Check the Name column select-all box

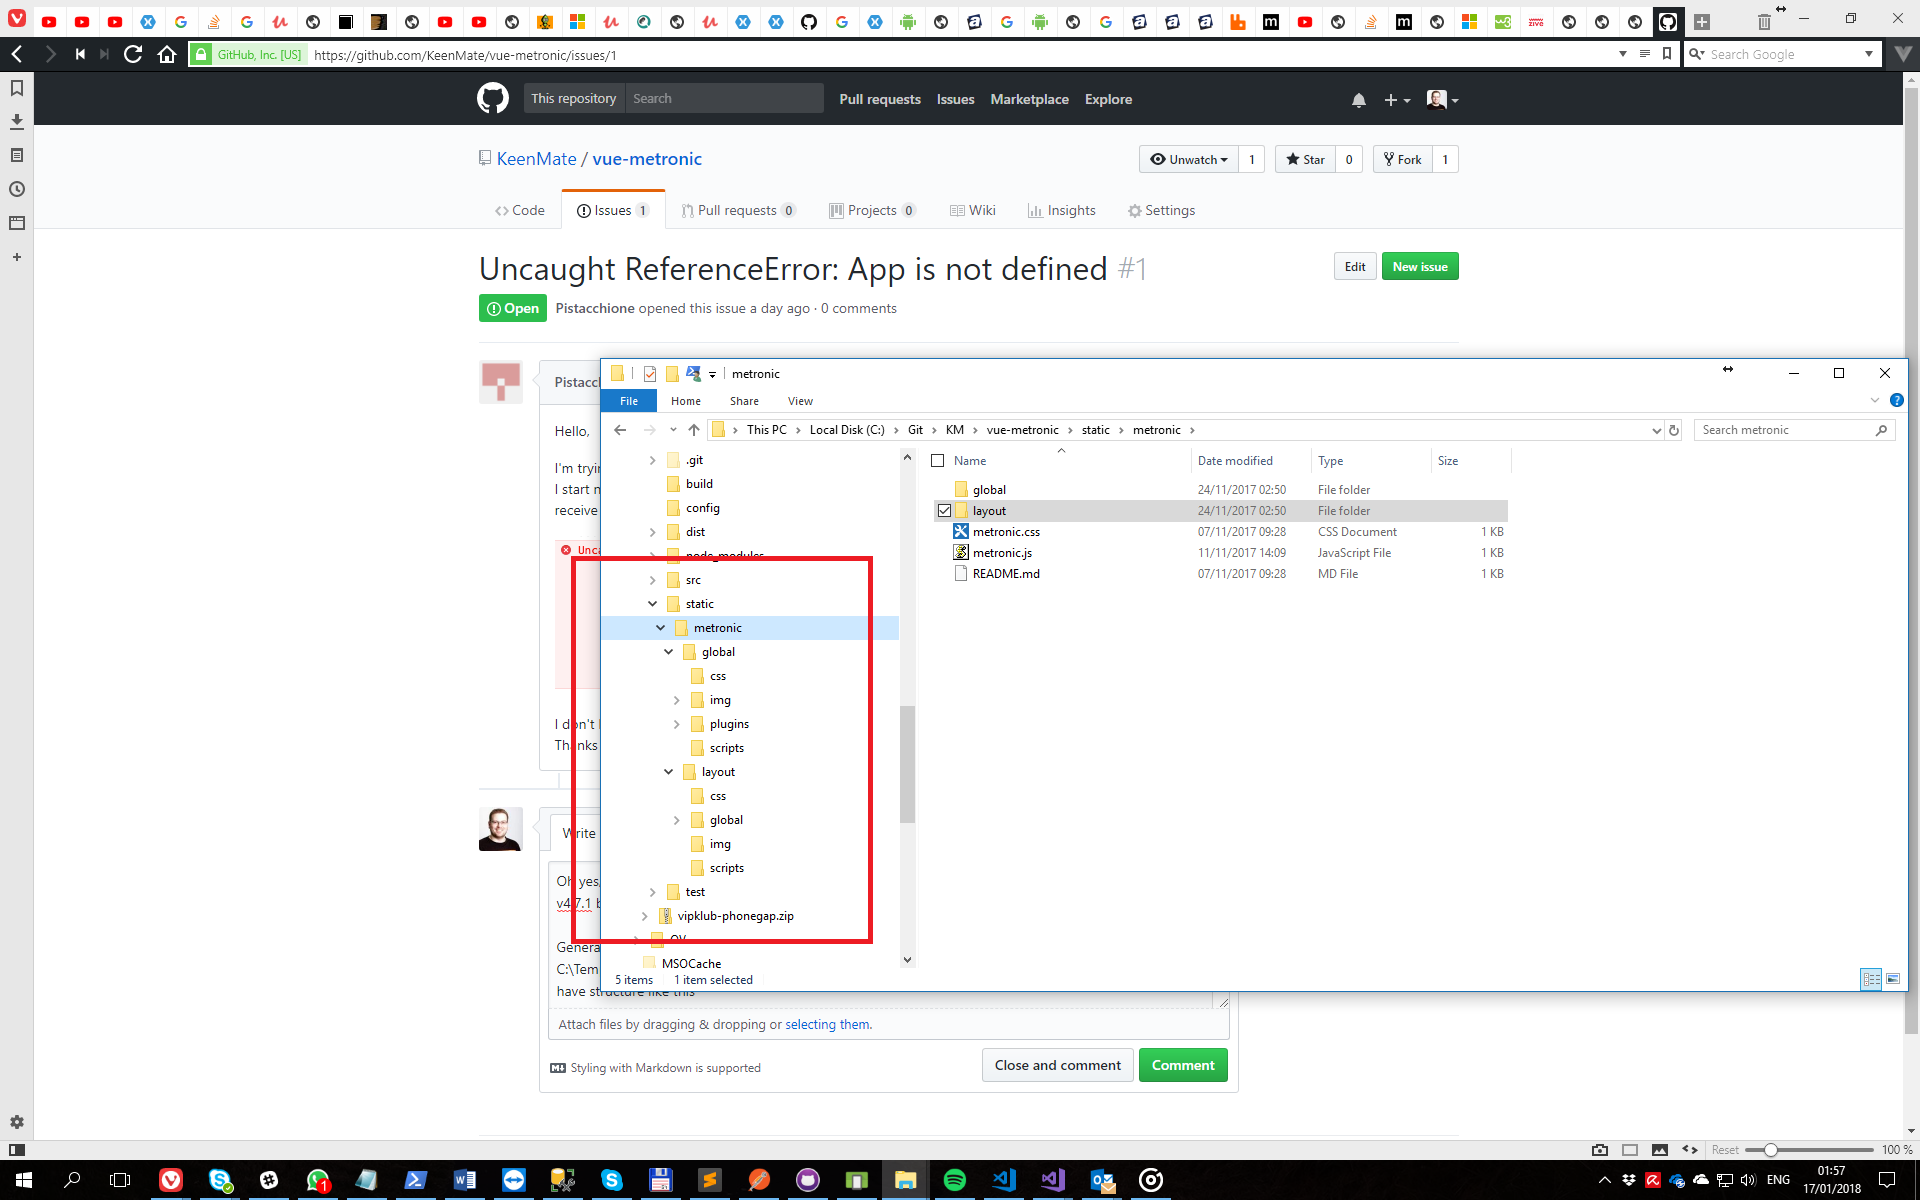938,461
